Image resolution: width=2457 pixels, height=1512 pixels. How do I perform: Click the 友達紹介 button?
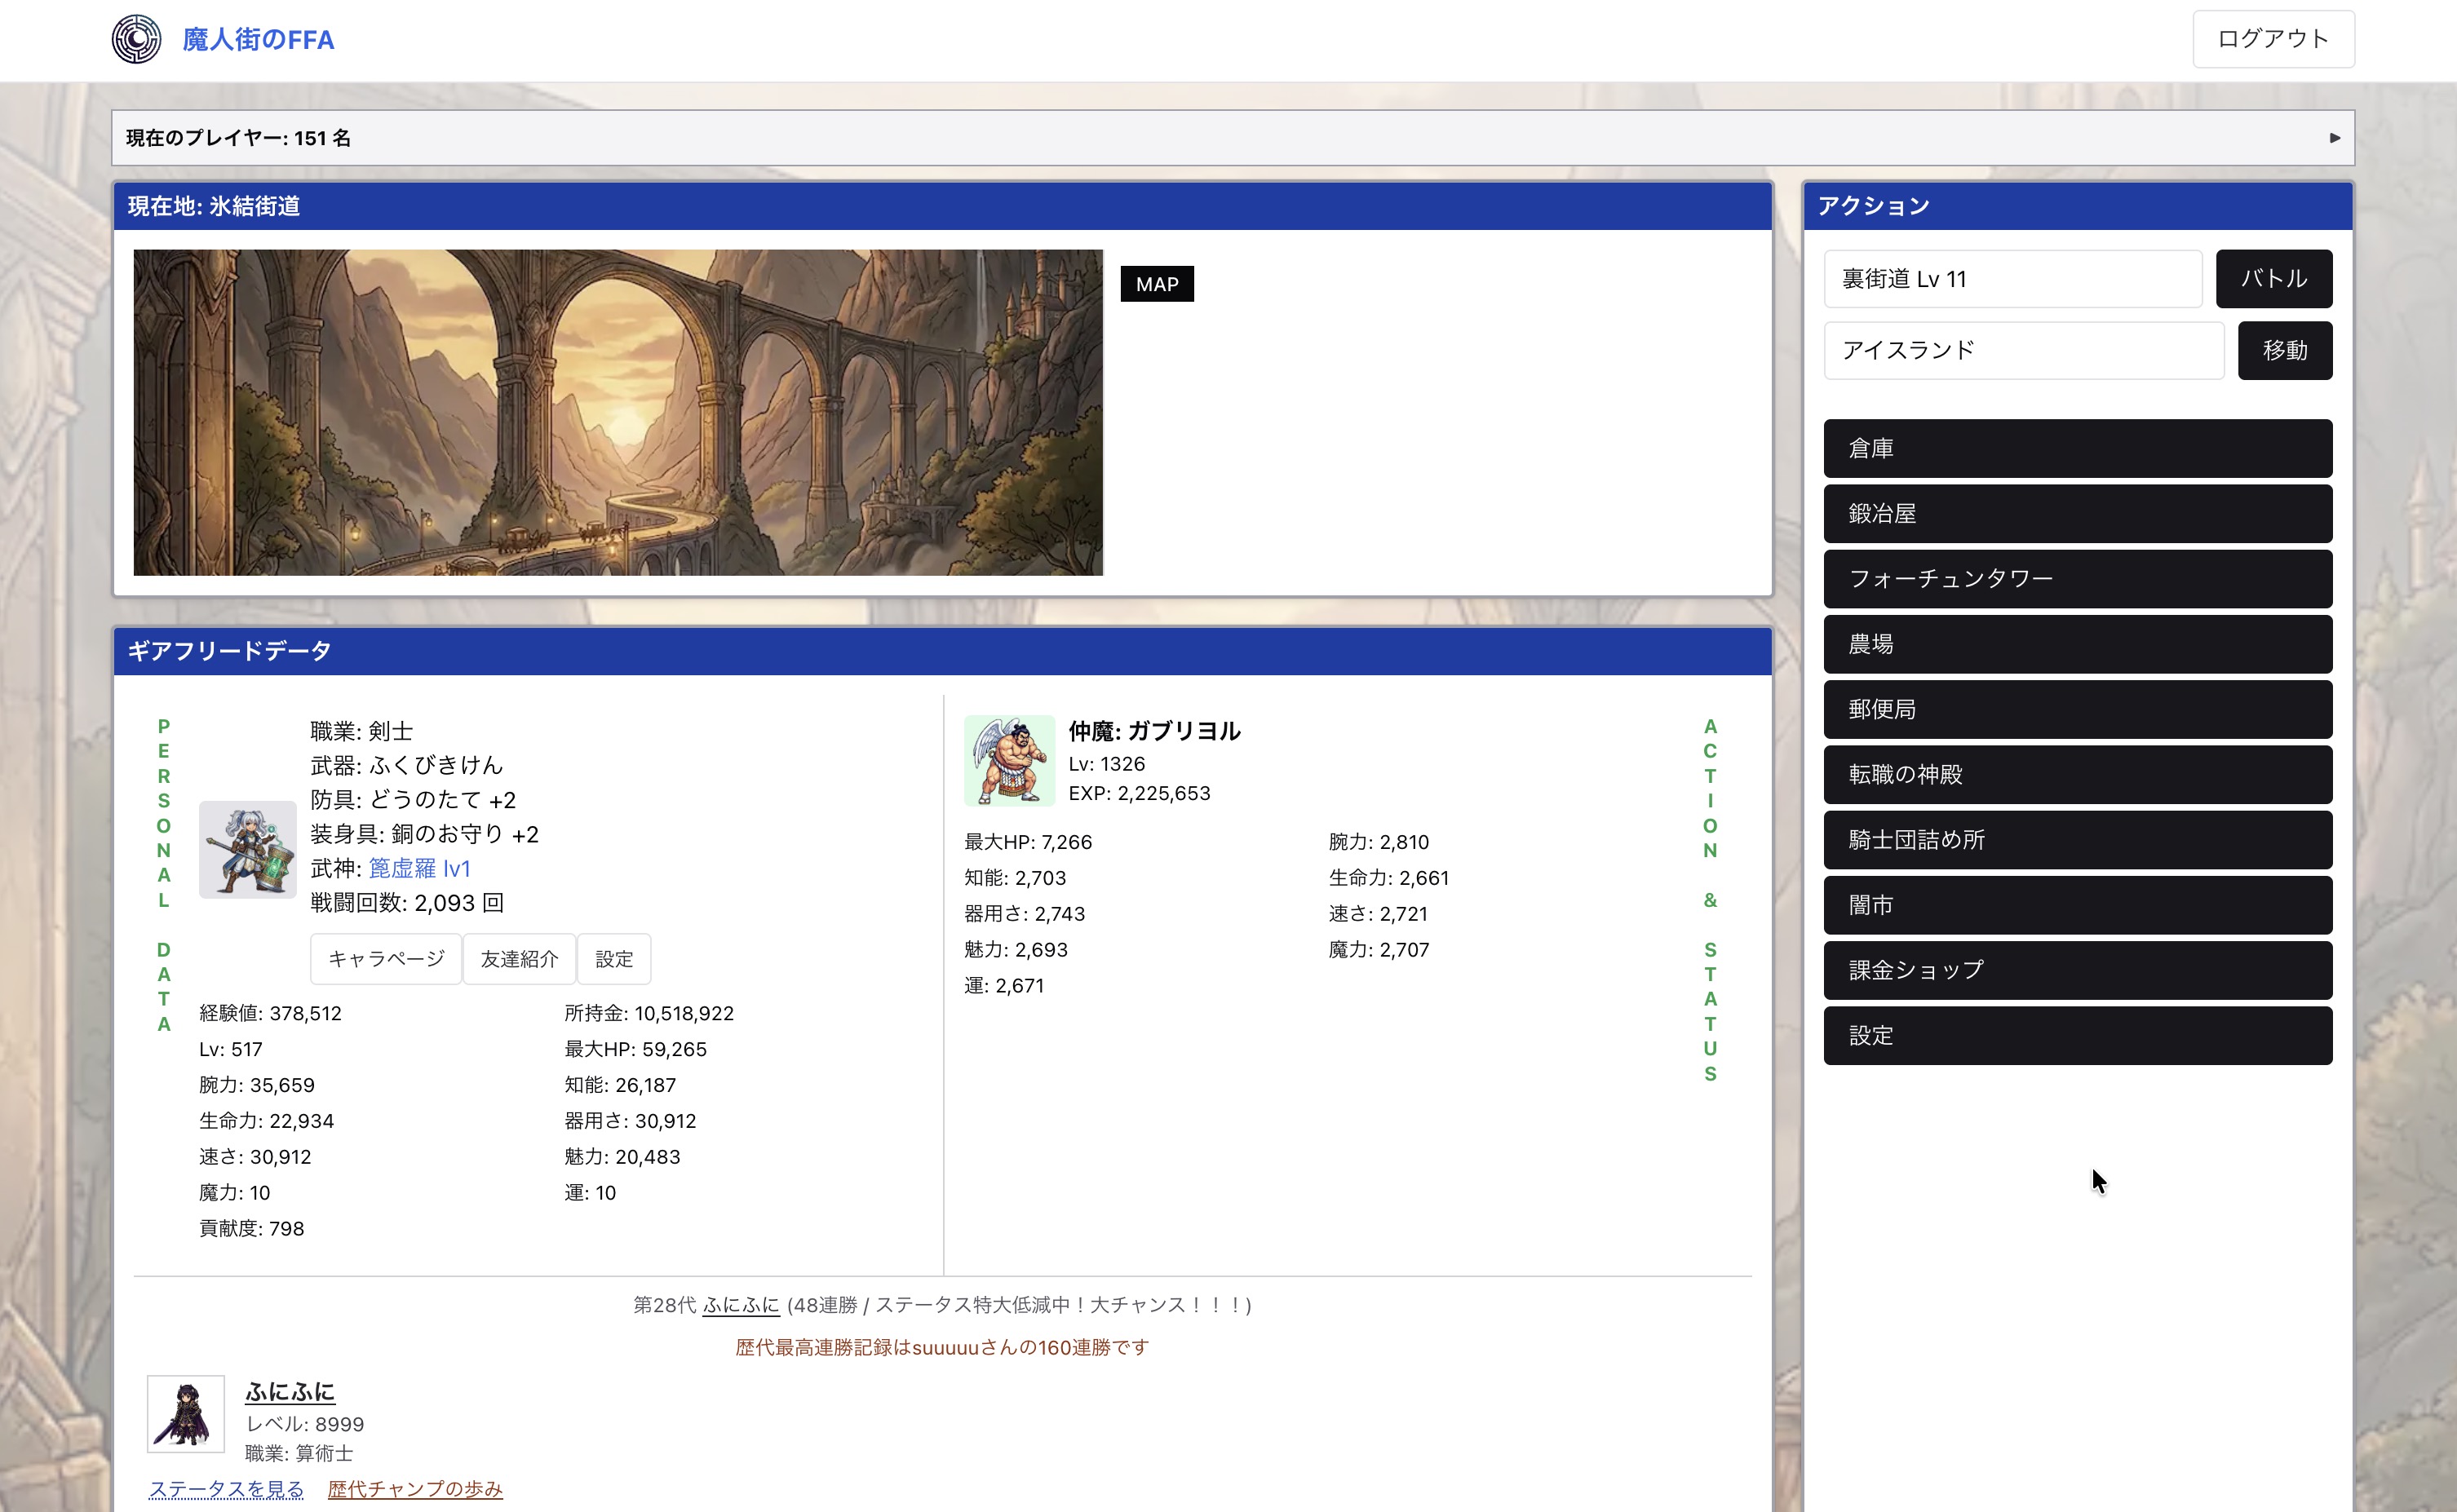[x=518, y=958]
